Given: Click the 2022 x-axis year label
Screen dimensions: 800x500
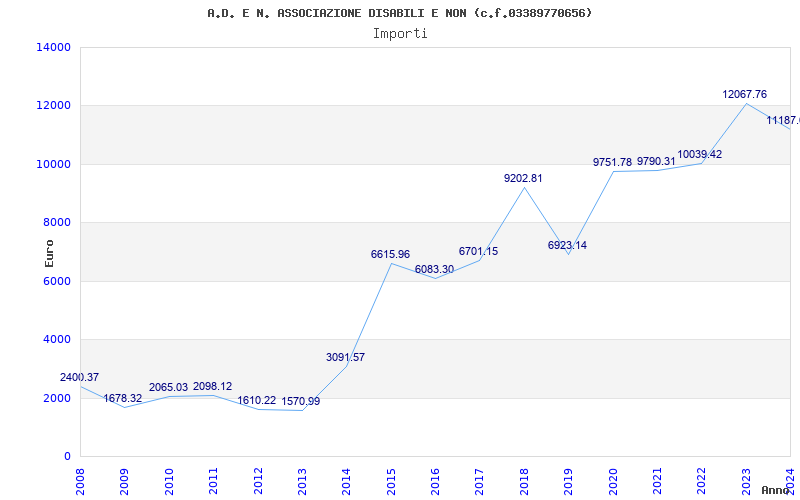Looking at the screenshot, I should pyautogui.click(x=702, y=481).
